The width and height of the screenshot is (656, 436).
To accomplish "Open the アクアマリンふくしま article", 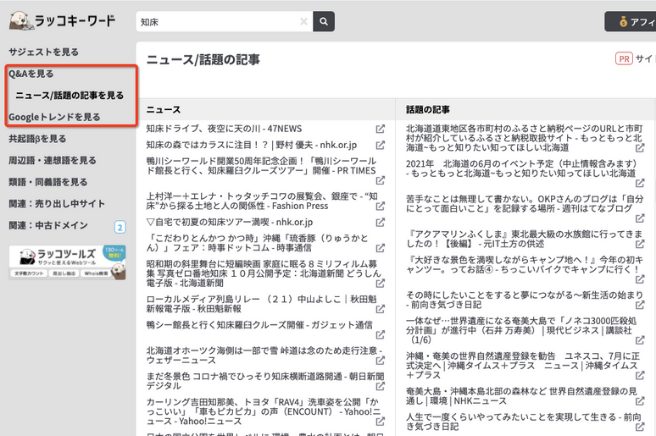I will [x=524, y=239].
